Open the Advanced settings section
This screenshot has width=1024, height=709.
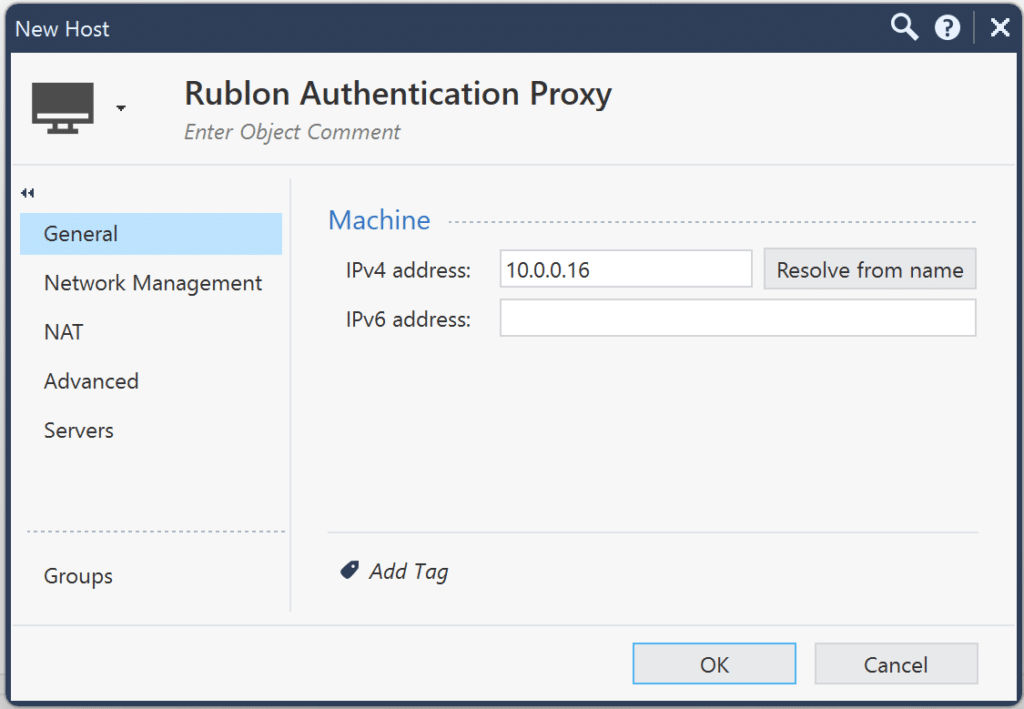point(91,381)
